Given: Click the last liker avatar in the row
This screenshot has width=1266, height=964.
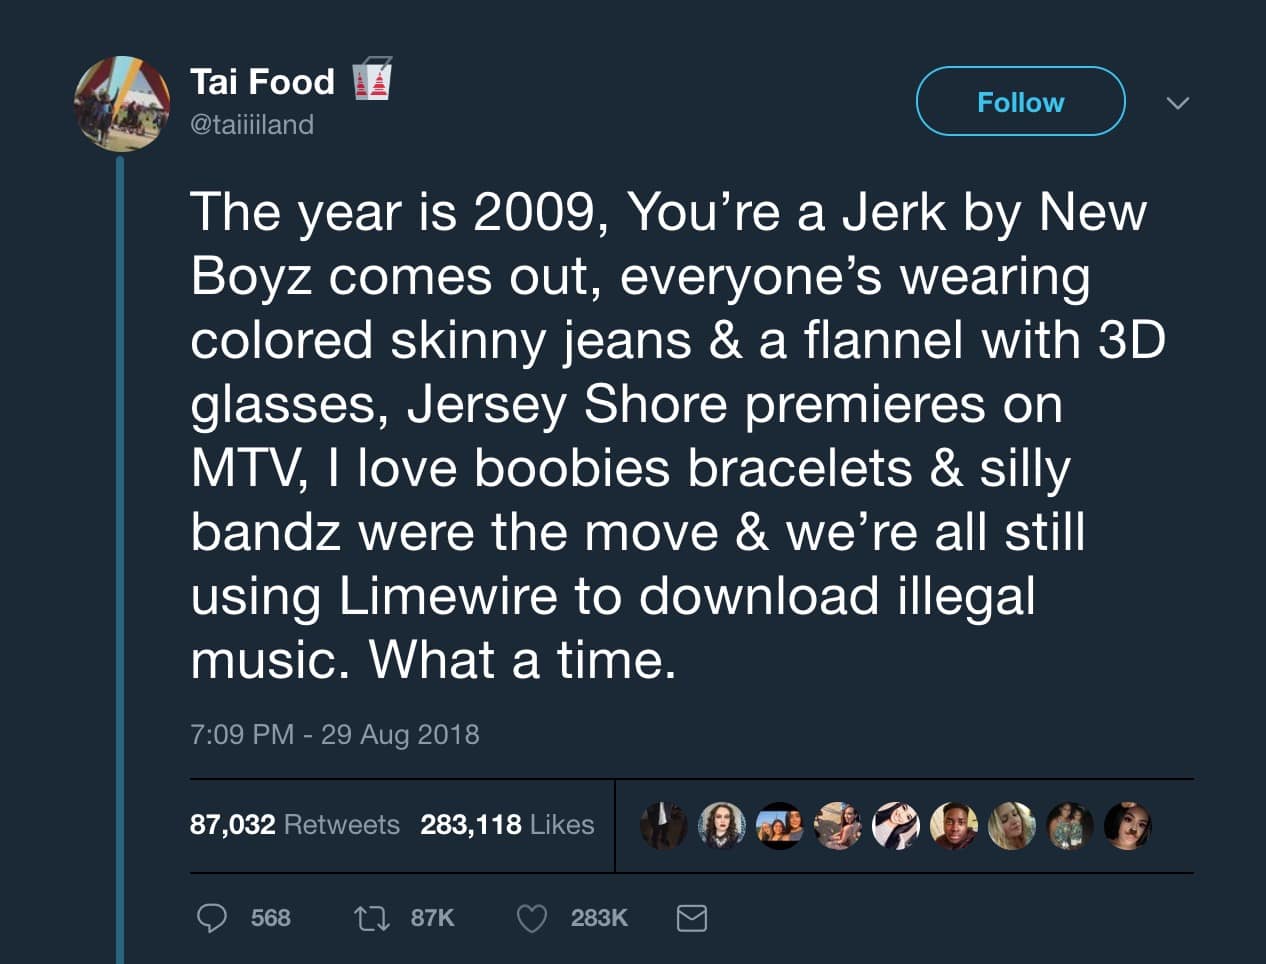Looking at the screenshot, I should click(1128, 825).
